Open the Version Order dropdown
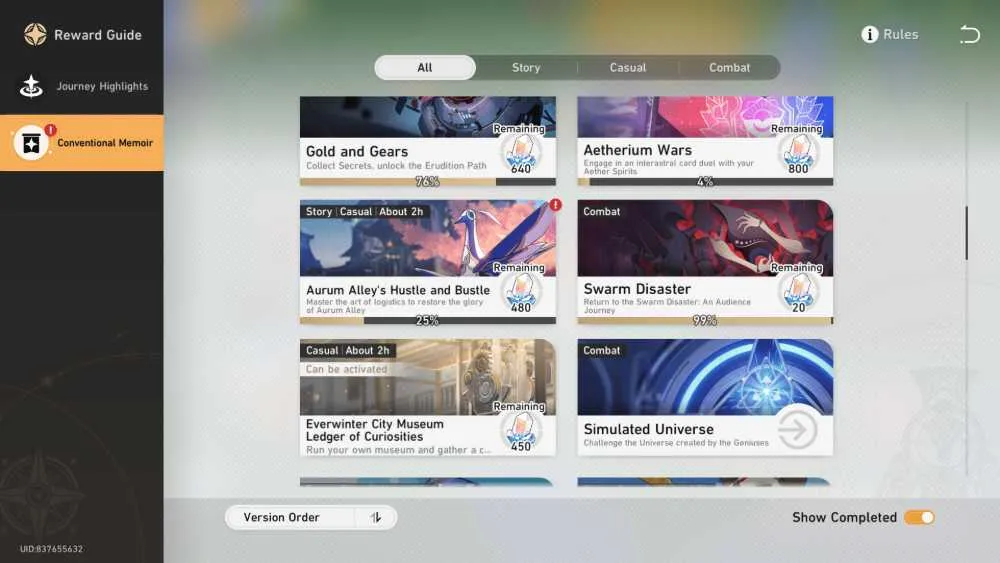 tap(311, 517)
